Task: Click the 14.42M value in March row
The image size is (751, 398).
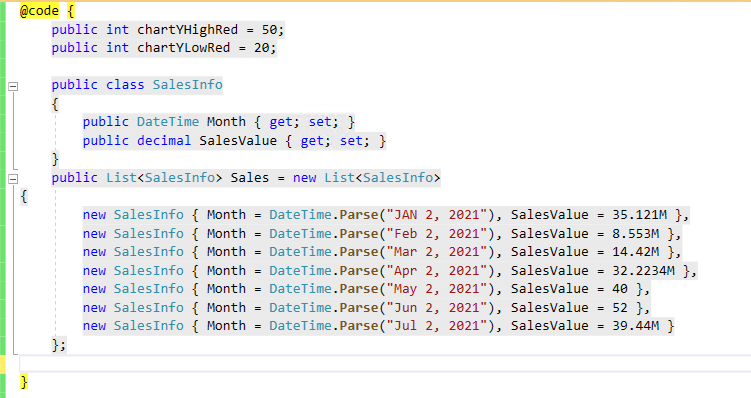Action: point(636,252)
